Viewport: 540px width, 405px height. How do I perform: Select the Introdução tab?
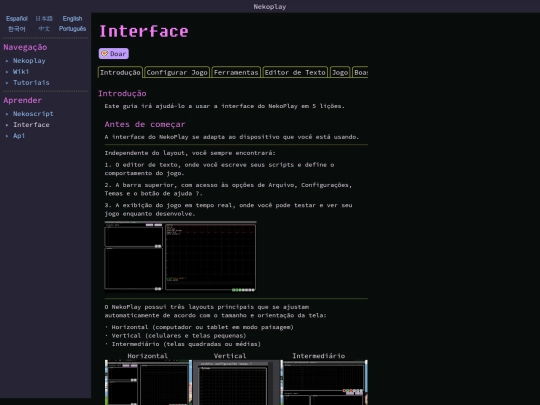(120, 72)
